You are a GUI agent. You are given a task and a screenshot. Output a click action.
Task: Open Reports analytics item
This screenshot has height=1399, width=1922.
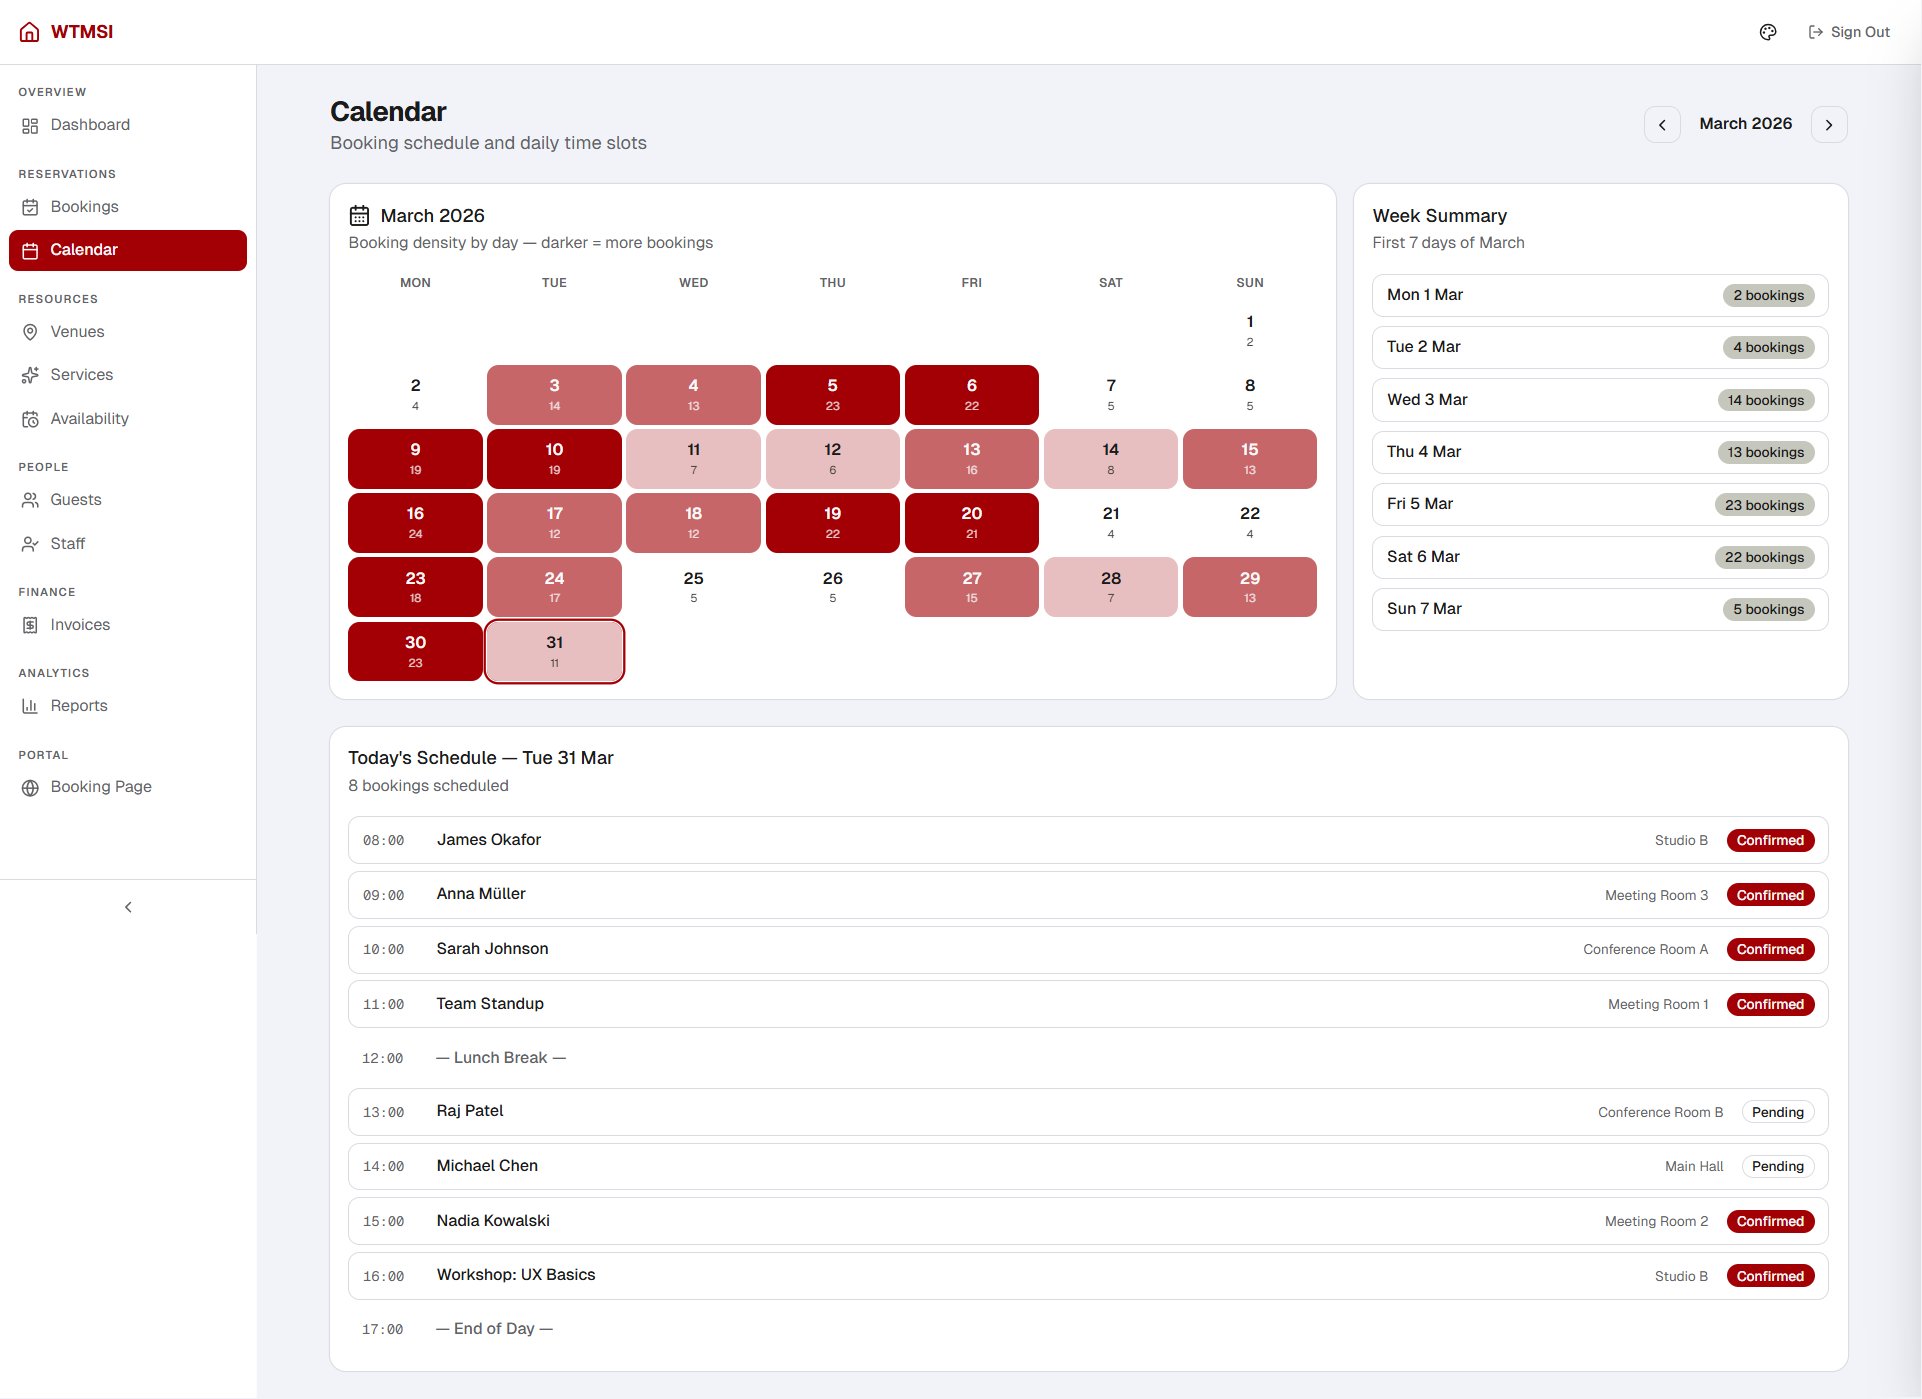click(x=128, y=706)
